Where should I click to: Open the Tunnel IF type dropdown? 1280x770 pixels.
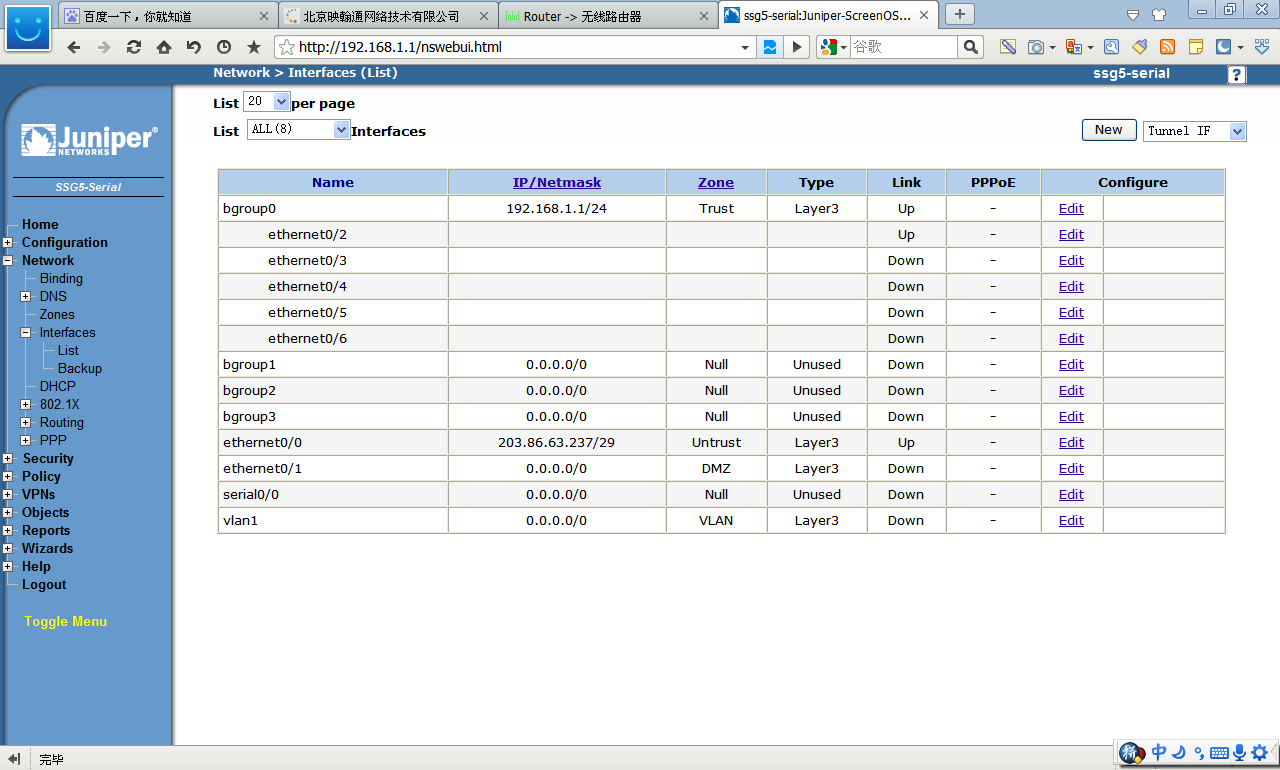click(x=1237, y=131)
